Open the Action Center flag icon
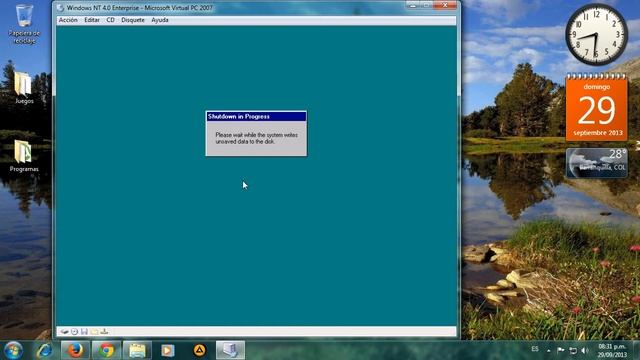The width and height of the screenshot is (640, 360). tap(560, 350)
